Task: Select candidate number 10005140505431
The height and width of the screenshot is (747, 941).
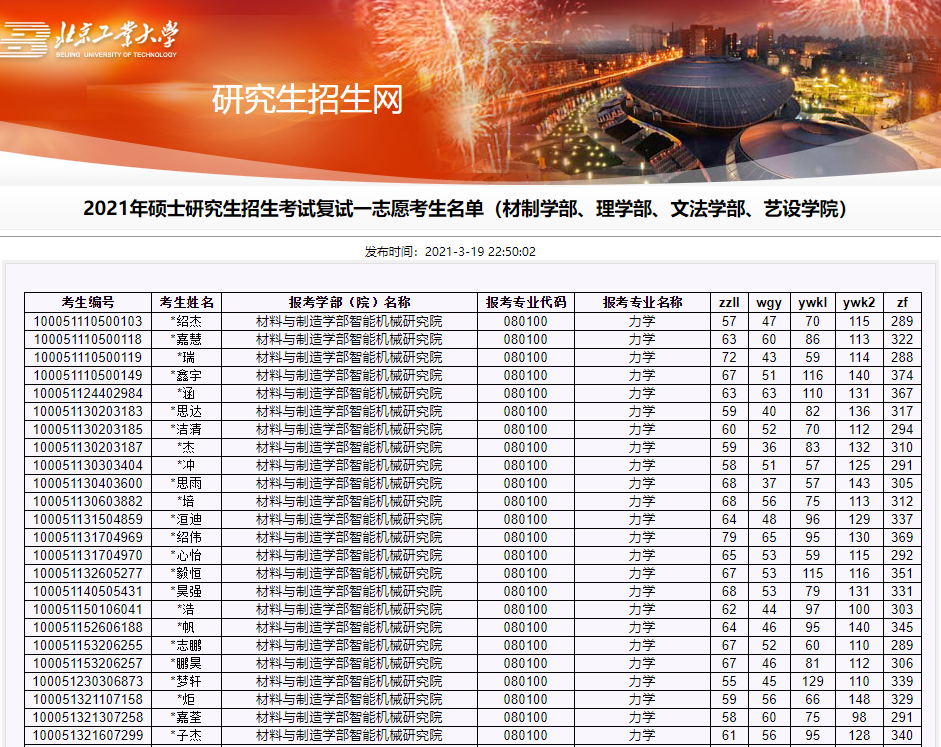Action: [88, 592]
